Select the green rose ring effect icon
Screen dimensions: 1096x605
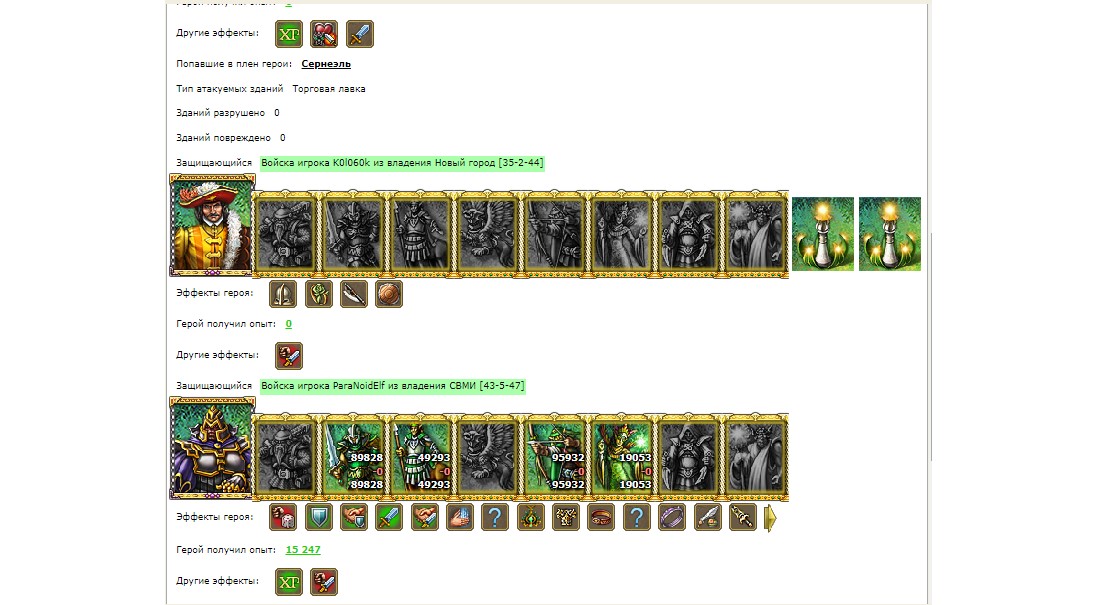click(319, 294)
